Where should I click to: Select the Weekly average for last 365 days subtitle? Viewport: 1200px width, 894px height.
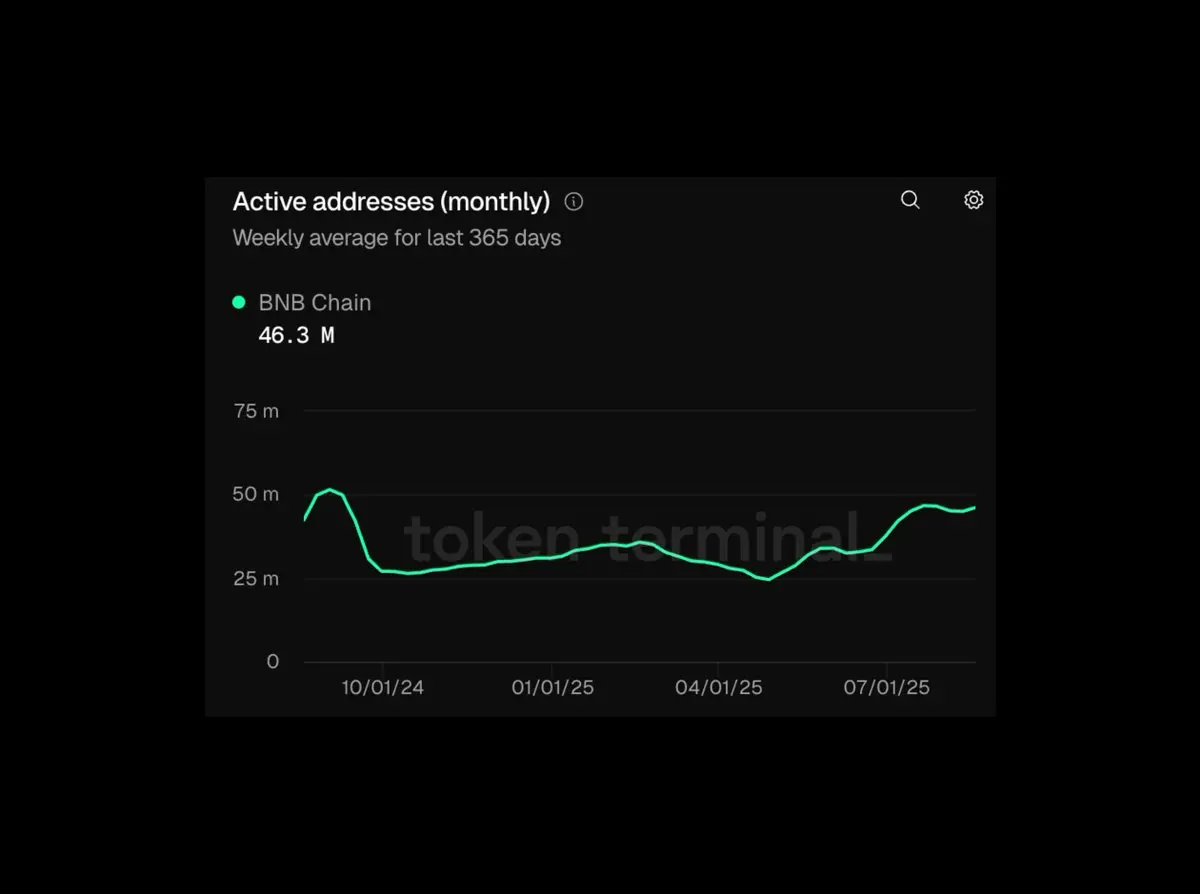click(397, 238)
